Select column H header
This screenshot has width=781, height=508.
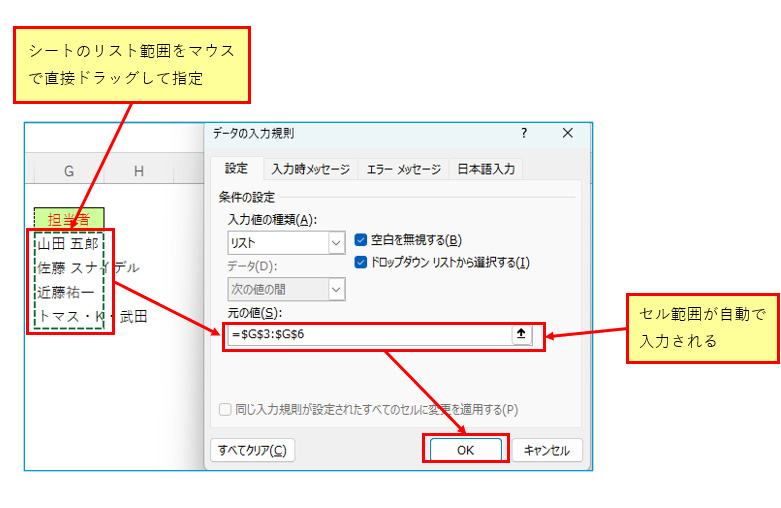(x=139, y=172)
